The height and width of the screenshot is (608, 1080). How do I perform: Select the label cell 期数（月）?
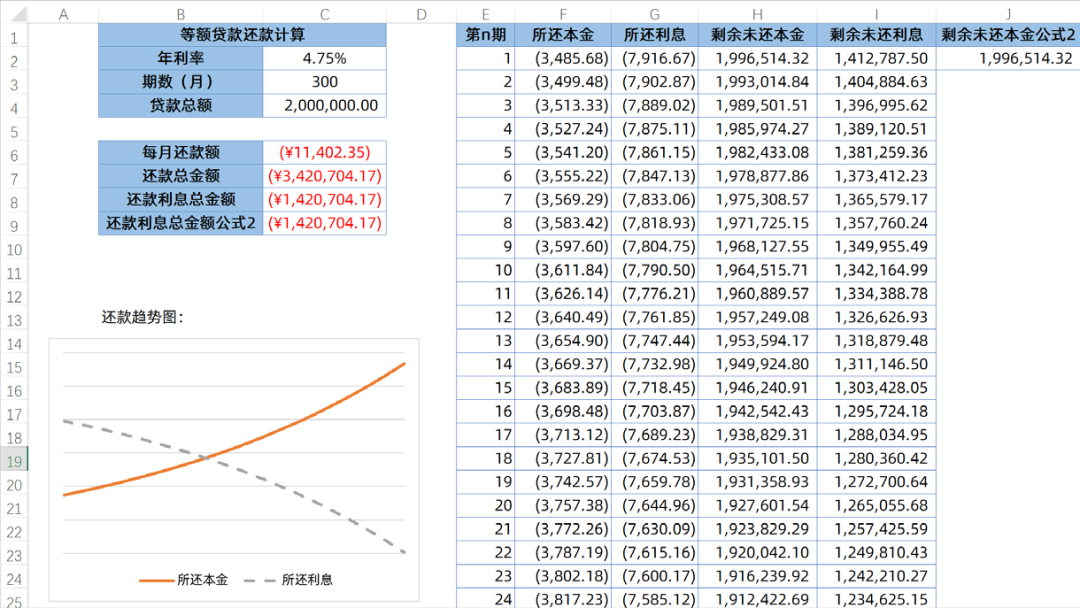pyautogui.click(x=180, y=82)
